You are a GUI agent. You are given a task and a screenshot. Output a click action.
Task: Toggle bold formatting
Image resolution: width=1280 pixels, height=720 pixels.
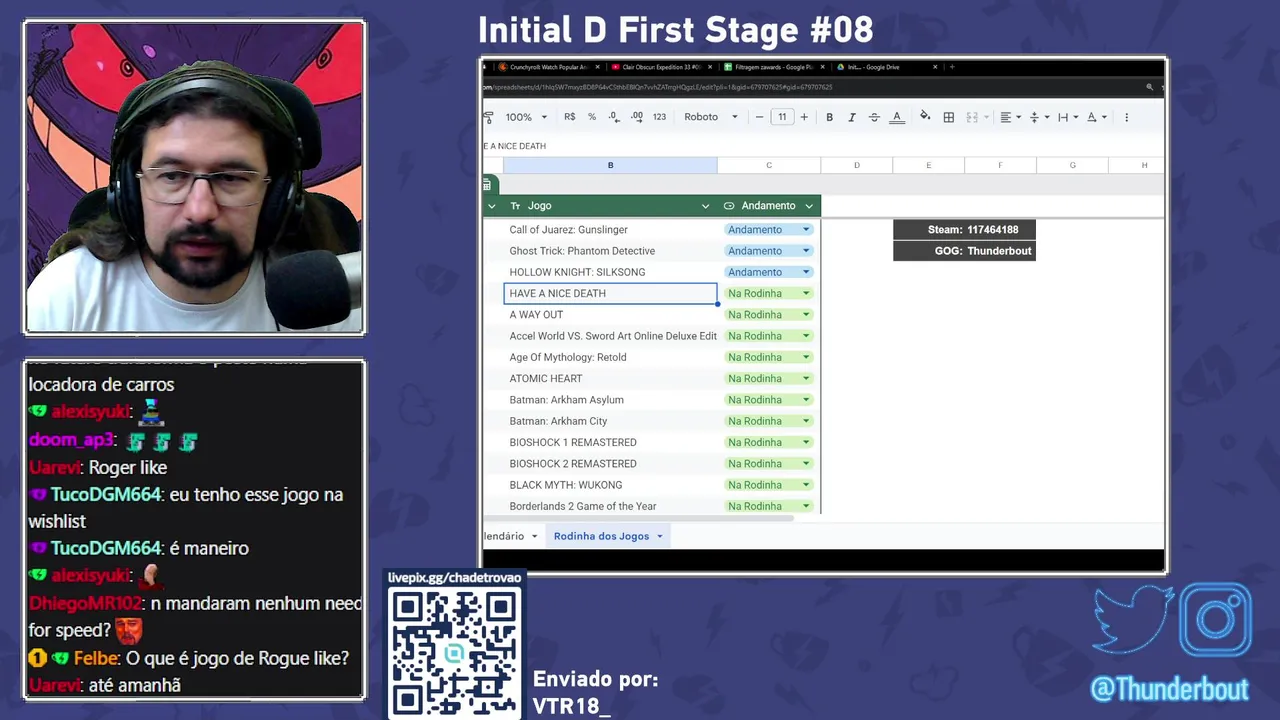pyautogui.click(x=829, y=117)
